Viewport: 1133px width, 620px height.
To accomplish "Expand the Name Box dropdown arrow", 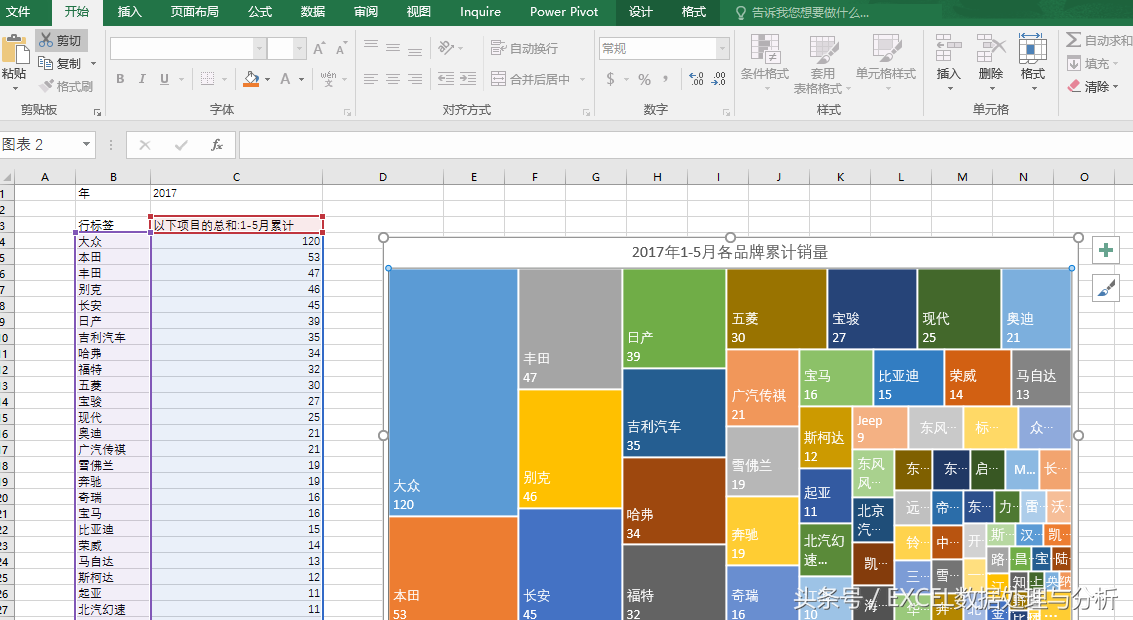I will [86, 145].
